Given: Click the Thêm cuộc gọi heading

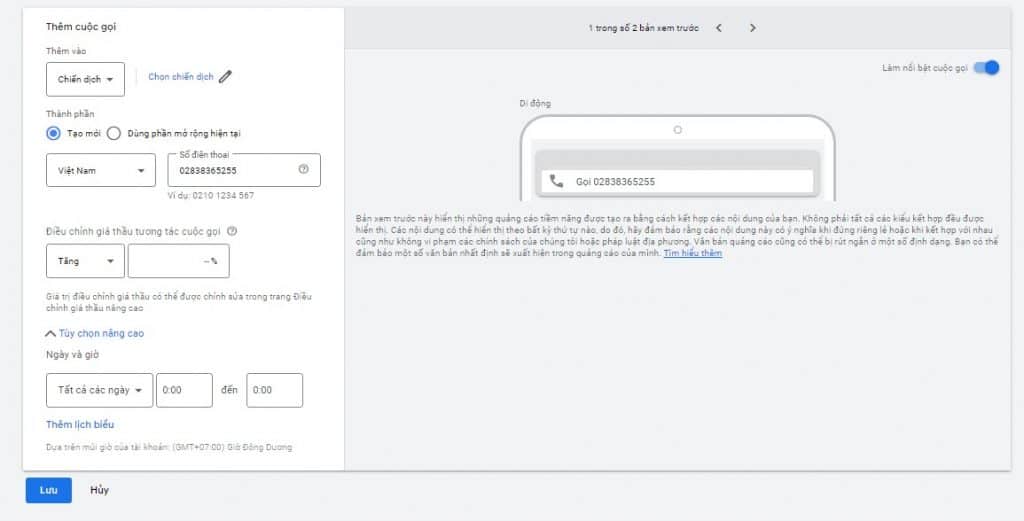Looking at the screenshot, I should pos(81,27).
